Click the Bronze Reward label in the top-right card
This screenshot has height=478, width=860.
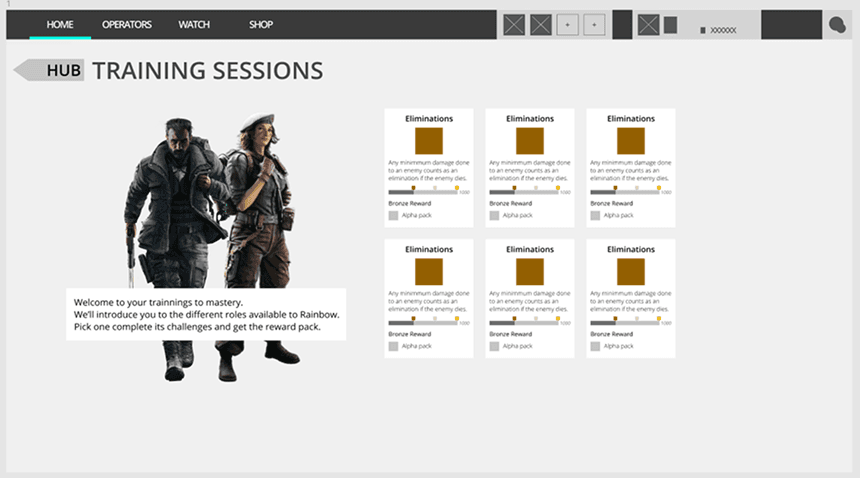coord(612,203)
